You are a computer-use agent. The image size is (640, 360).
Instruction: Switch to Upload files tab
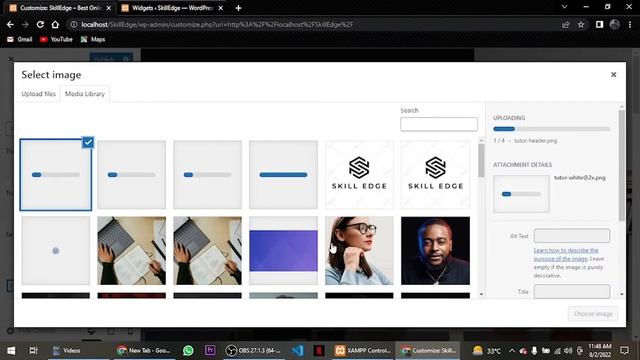(38, 93)
